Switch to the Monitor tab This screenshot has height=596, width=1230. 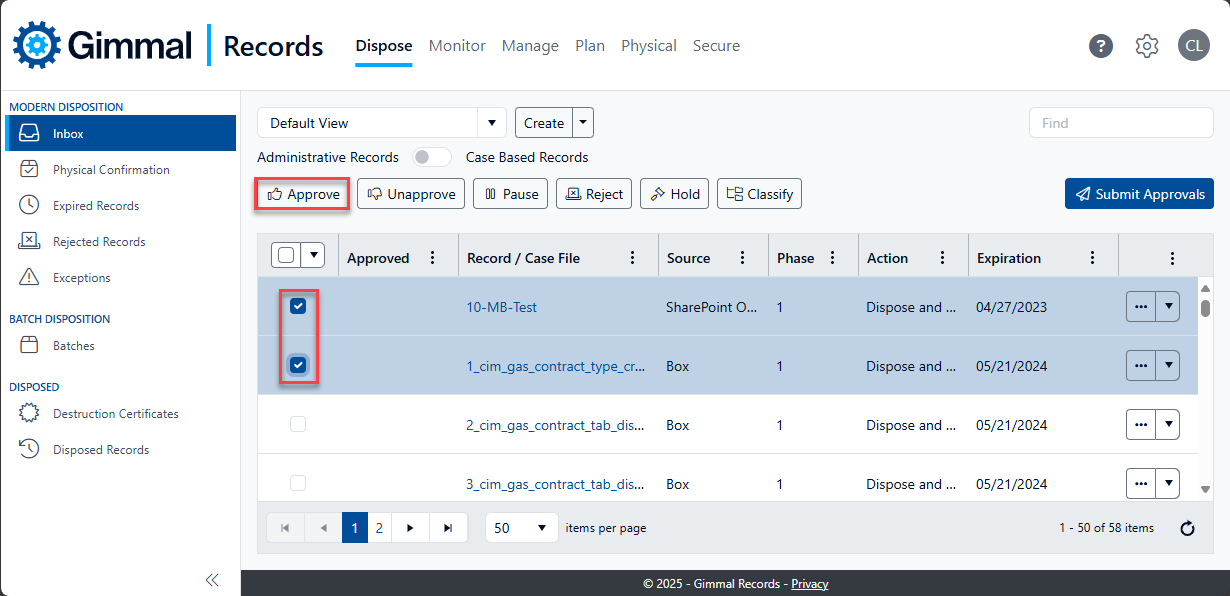457,46
